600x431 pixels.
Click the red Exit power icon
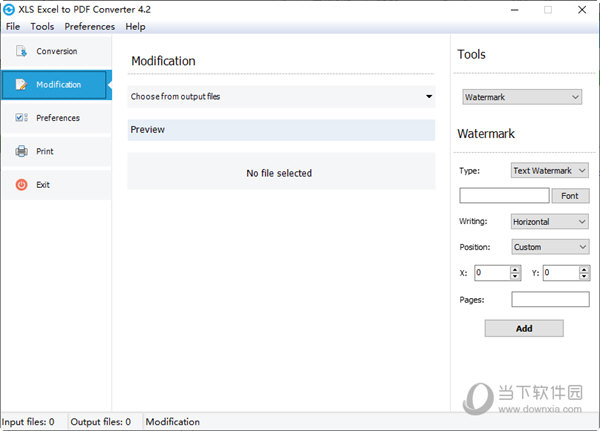tap(21, 184)
